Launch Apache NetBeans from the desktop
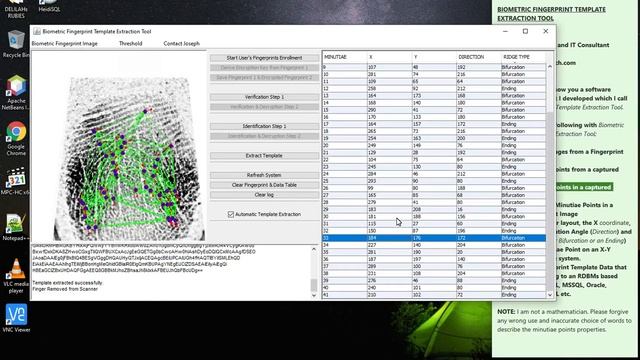This screenshot has width=640, height=360. pos(16,92)
